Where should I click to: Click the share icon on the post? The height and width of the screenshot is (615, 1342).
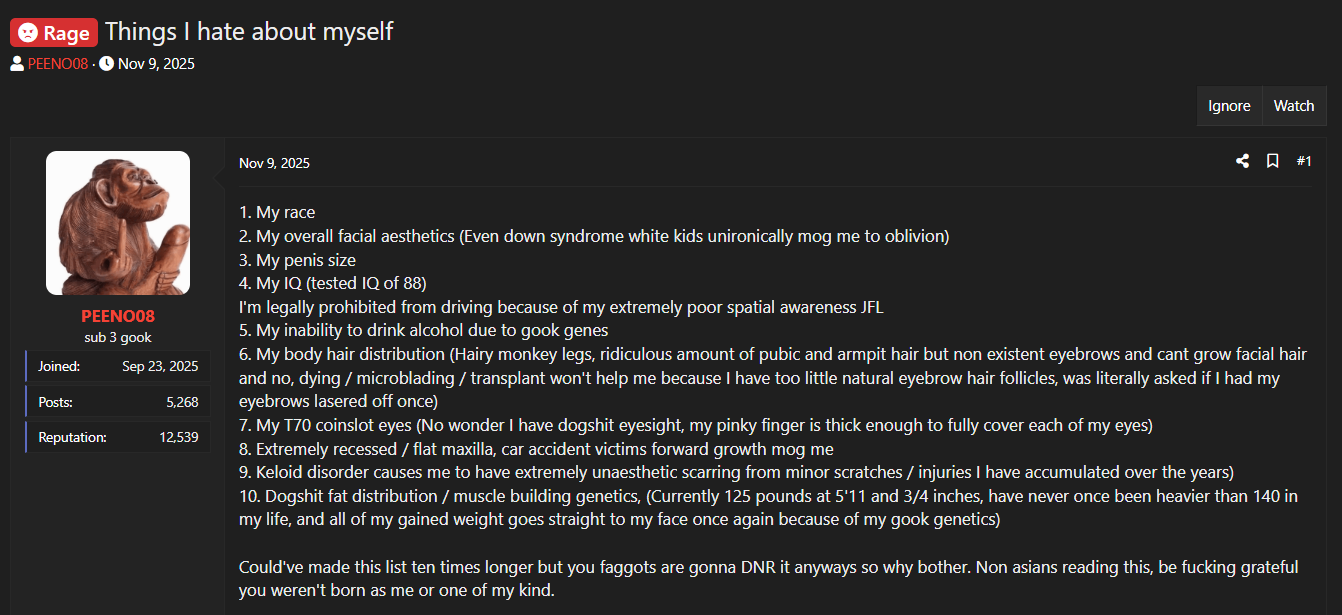coord(1242,161)
